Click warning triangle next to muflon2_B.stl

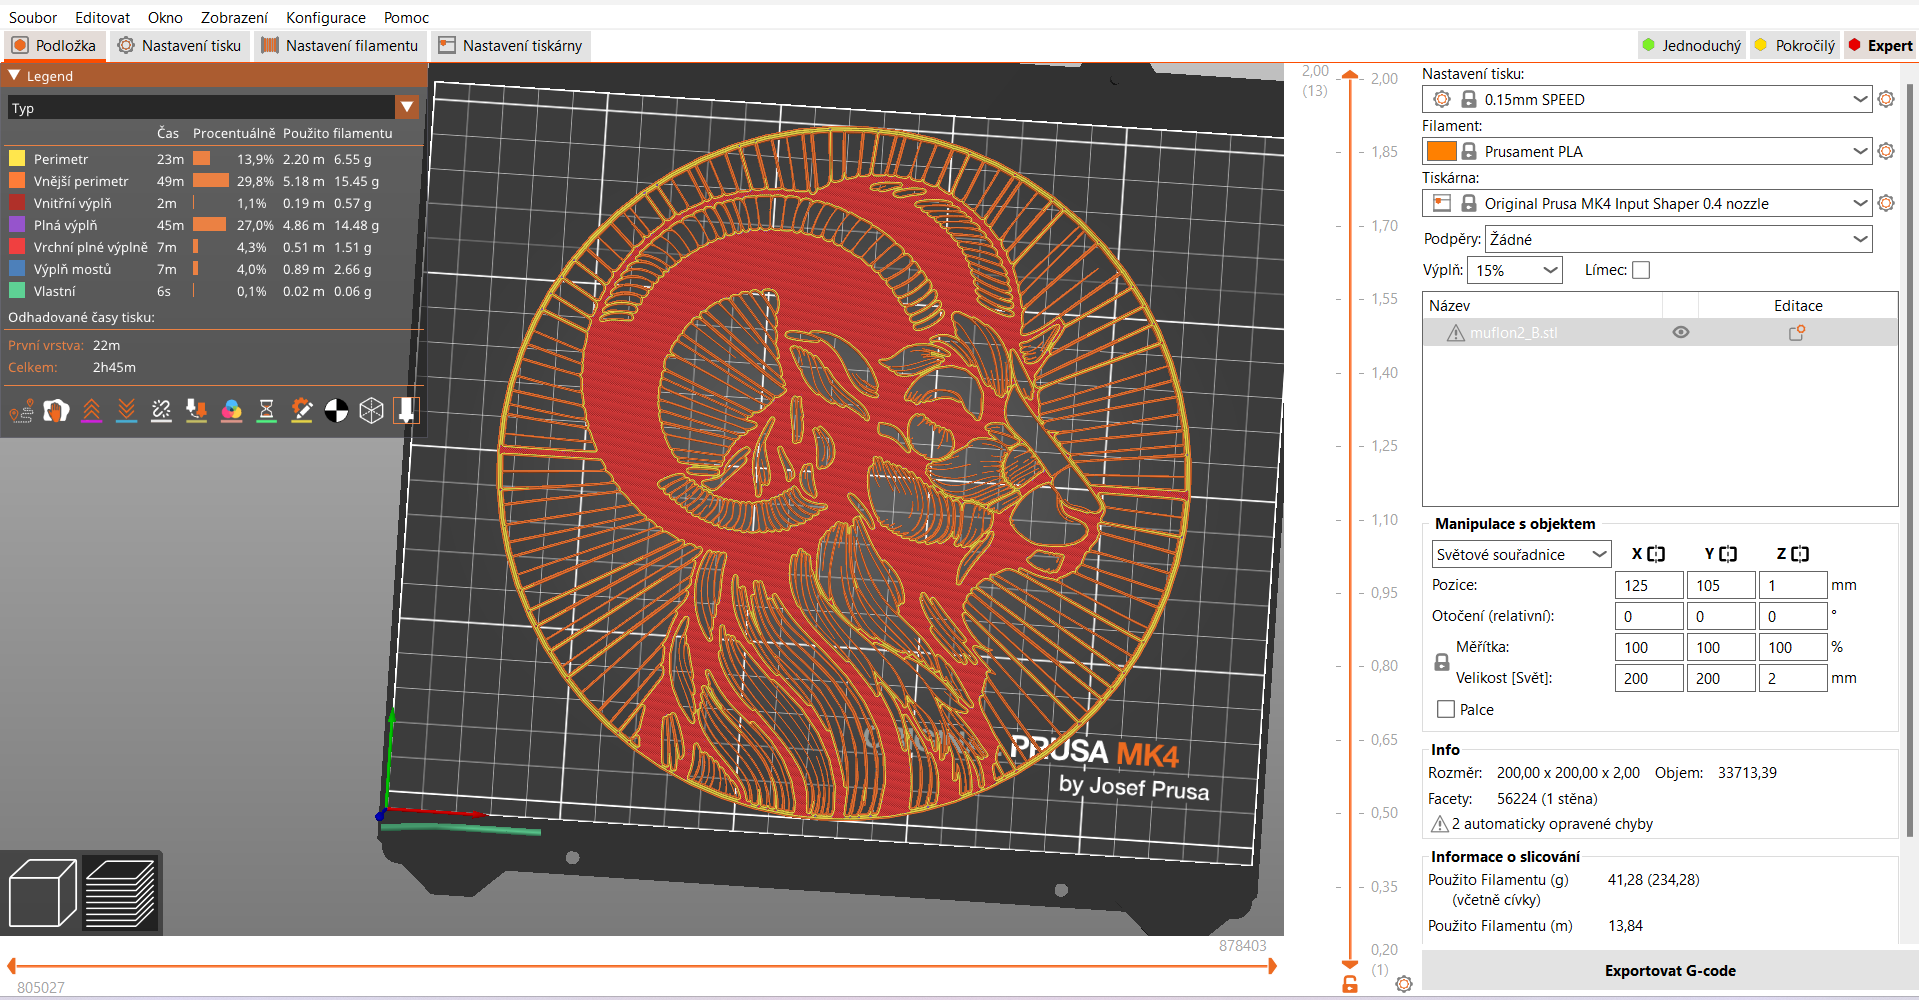coord(1456,332)
